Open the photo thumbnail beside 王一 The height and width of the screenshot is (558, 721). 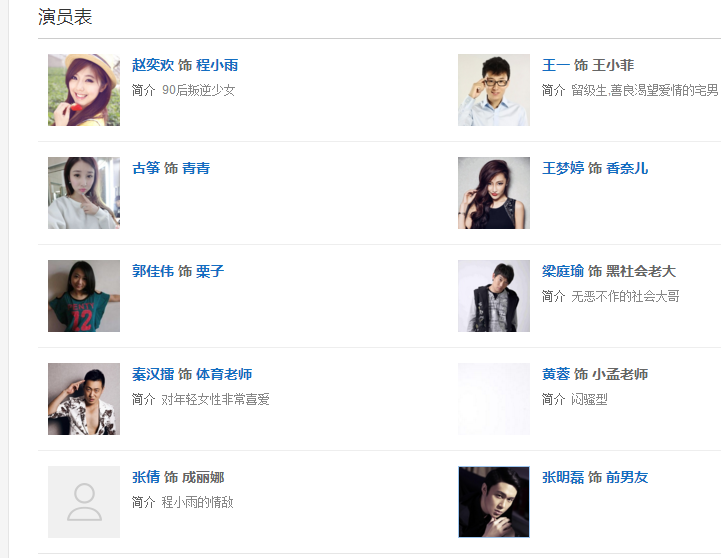coord(494,90)
